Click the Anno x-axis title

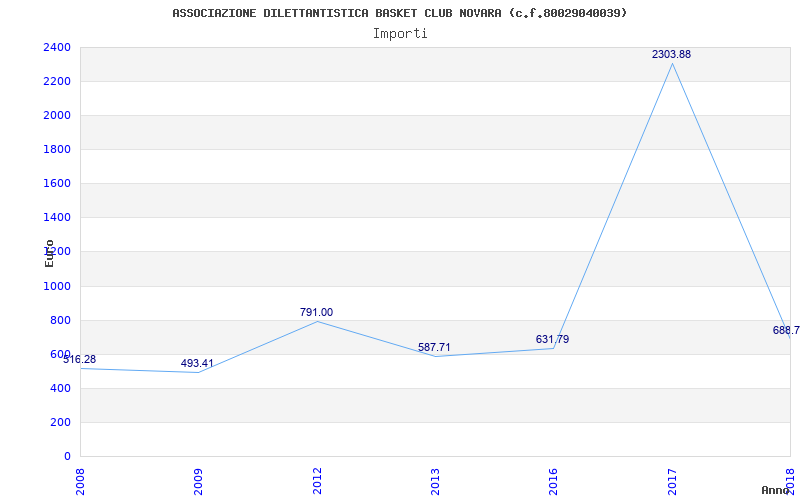(776, 490)
